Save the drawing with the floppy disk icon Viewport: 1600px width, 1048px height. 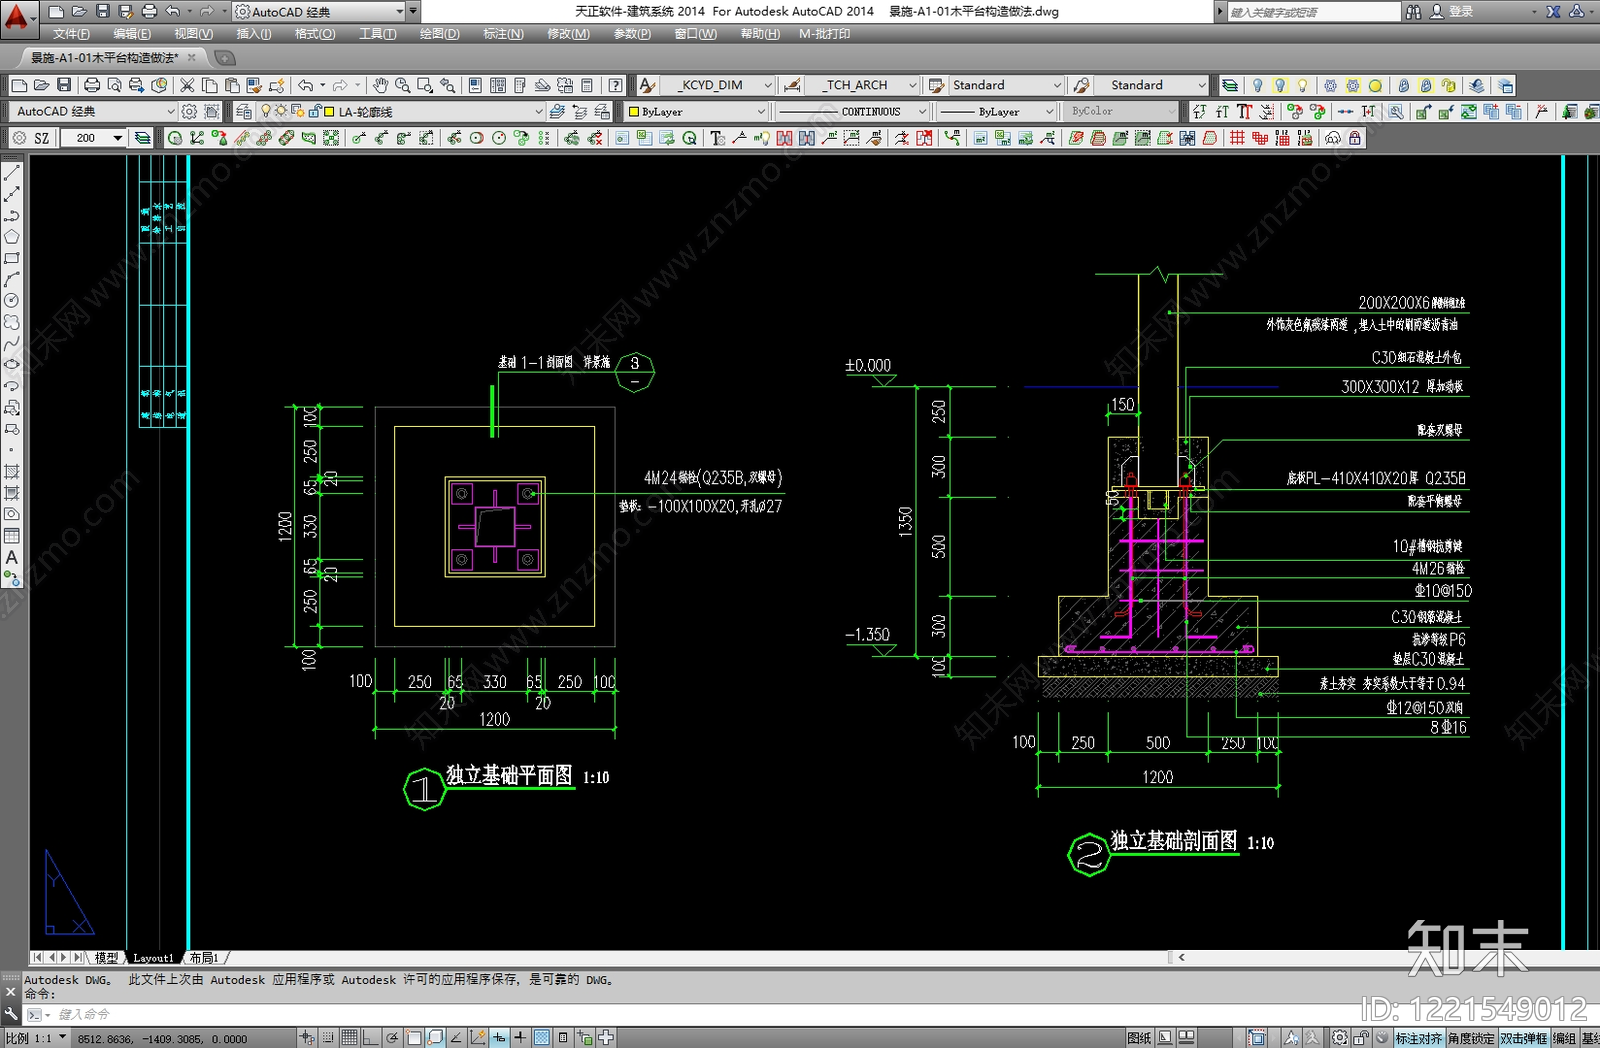pyautogui.click(x=63, y=85)
